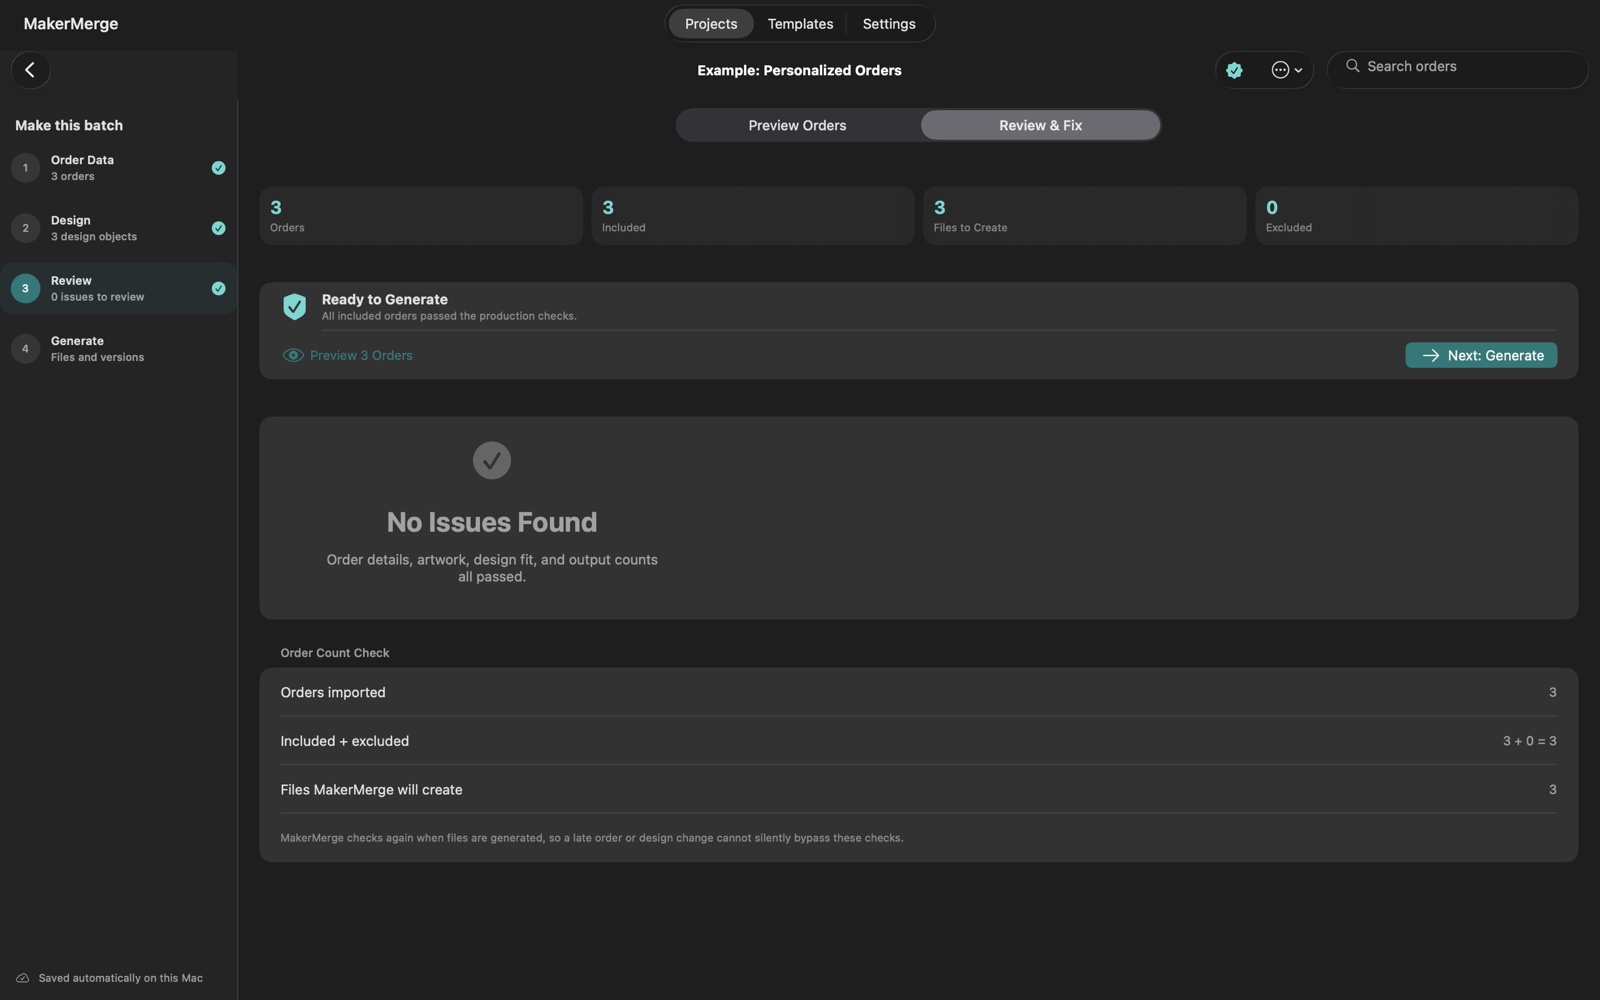This screenshot has width=1600, height=1000.
Task: Click the 3 Orders stat card
Action: (x=421, y=215)
